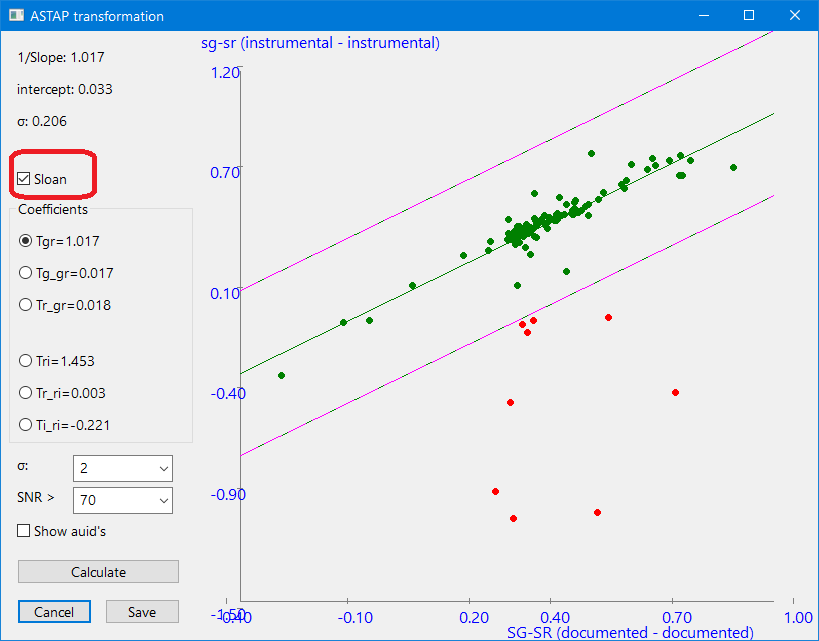Pick the Tri=1.453 radio button
The height and width of the screenshot is (641, 819).
point(26,361)
